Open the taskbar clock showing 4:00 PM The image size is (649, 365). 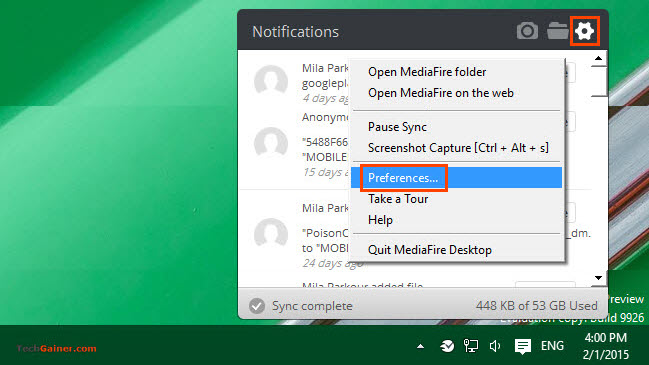(606, 346)
